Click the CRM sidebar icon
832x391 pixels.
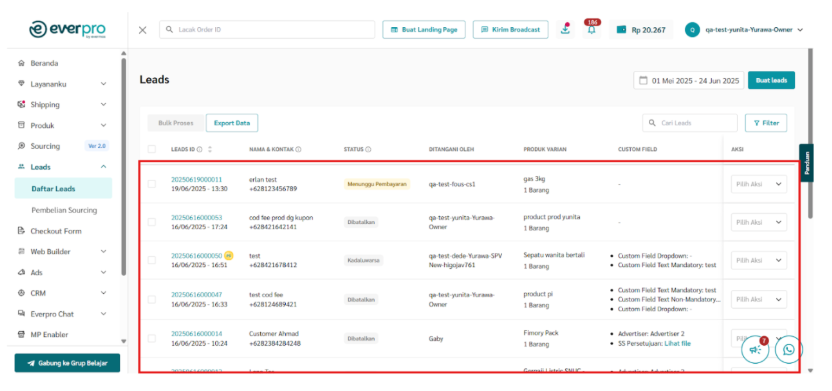point(21,293)
